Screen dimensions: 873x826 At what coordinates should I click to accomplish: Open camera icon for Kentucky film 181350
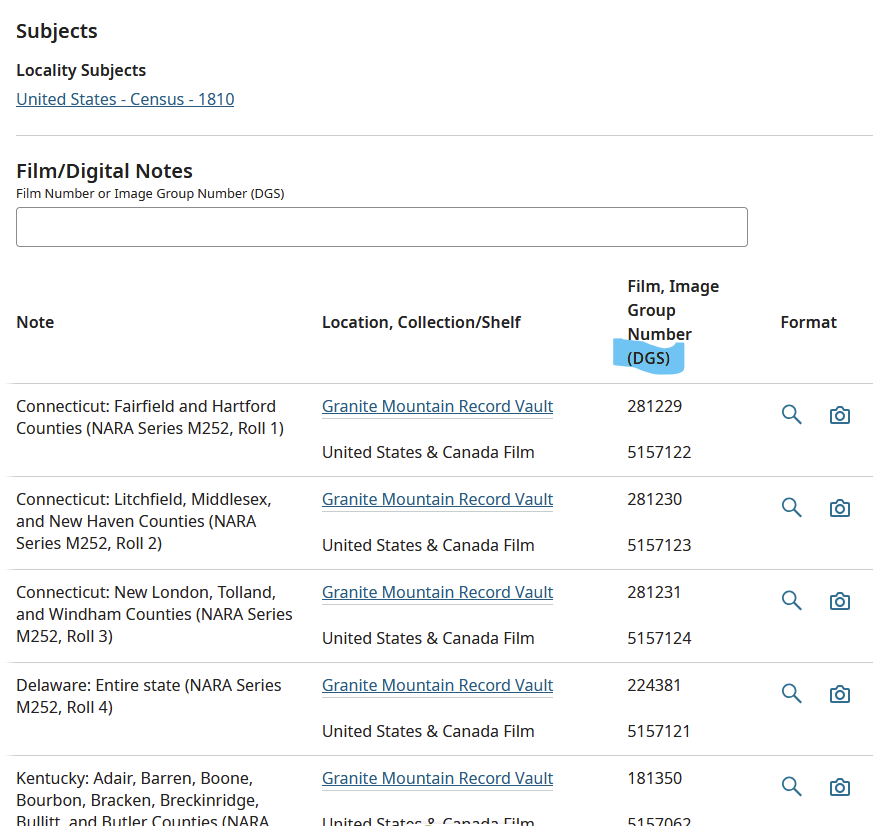coord(840,787)
